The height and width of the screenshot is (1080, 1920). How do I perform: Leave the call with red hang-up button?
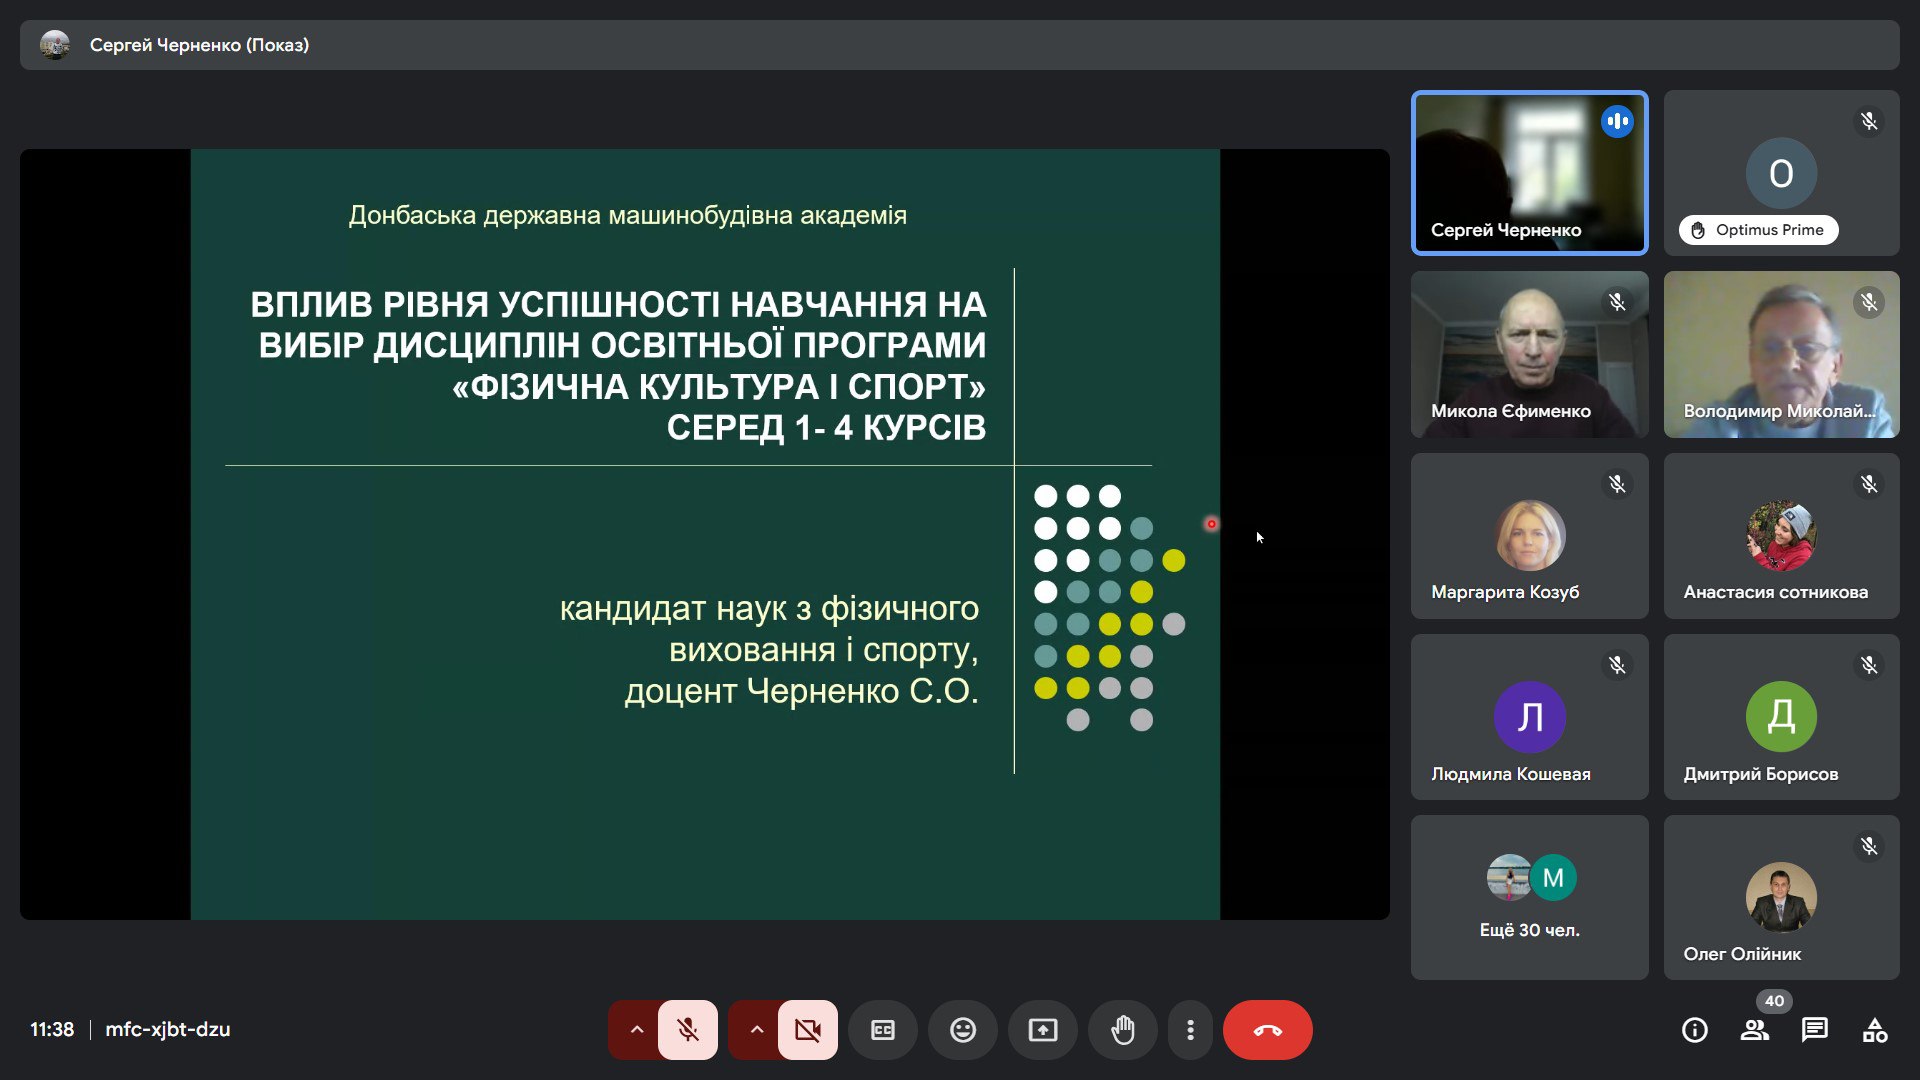tap(1267, 1029)
